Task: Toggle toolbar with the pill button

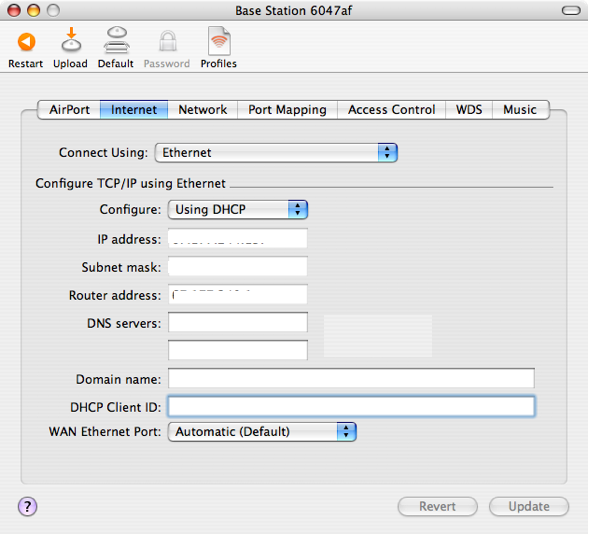Action: 571,11
